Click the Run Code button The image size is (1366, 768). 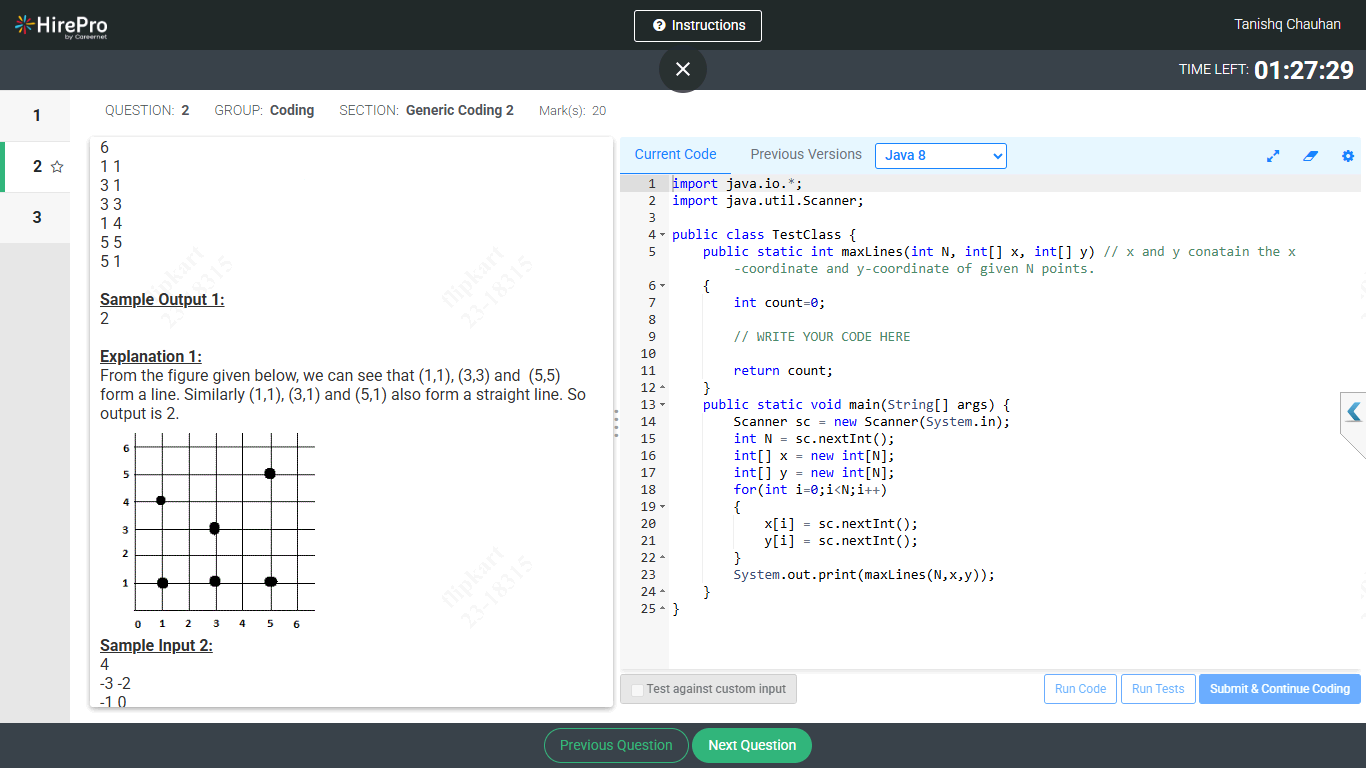tap(1080, 689)
